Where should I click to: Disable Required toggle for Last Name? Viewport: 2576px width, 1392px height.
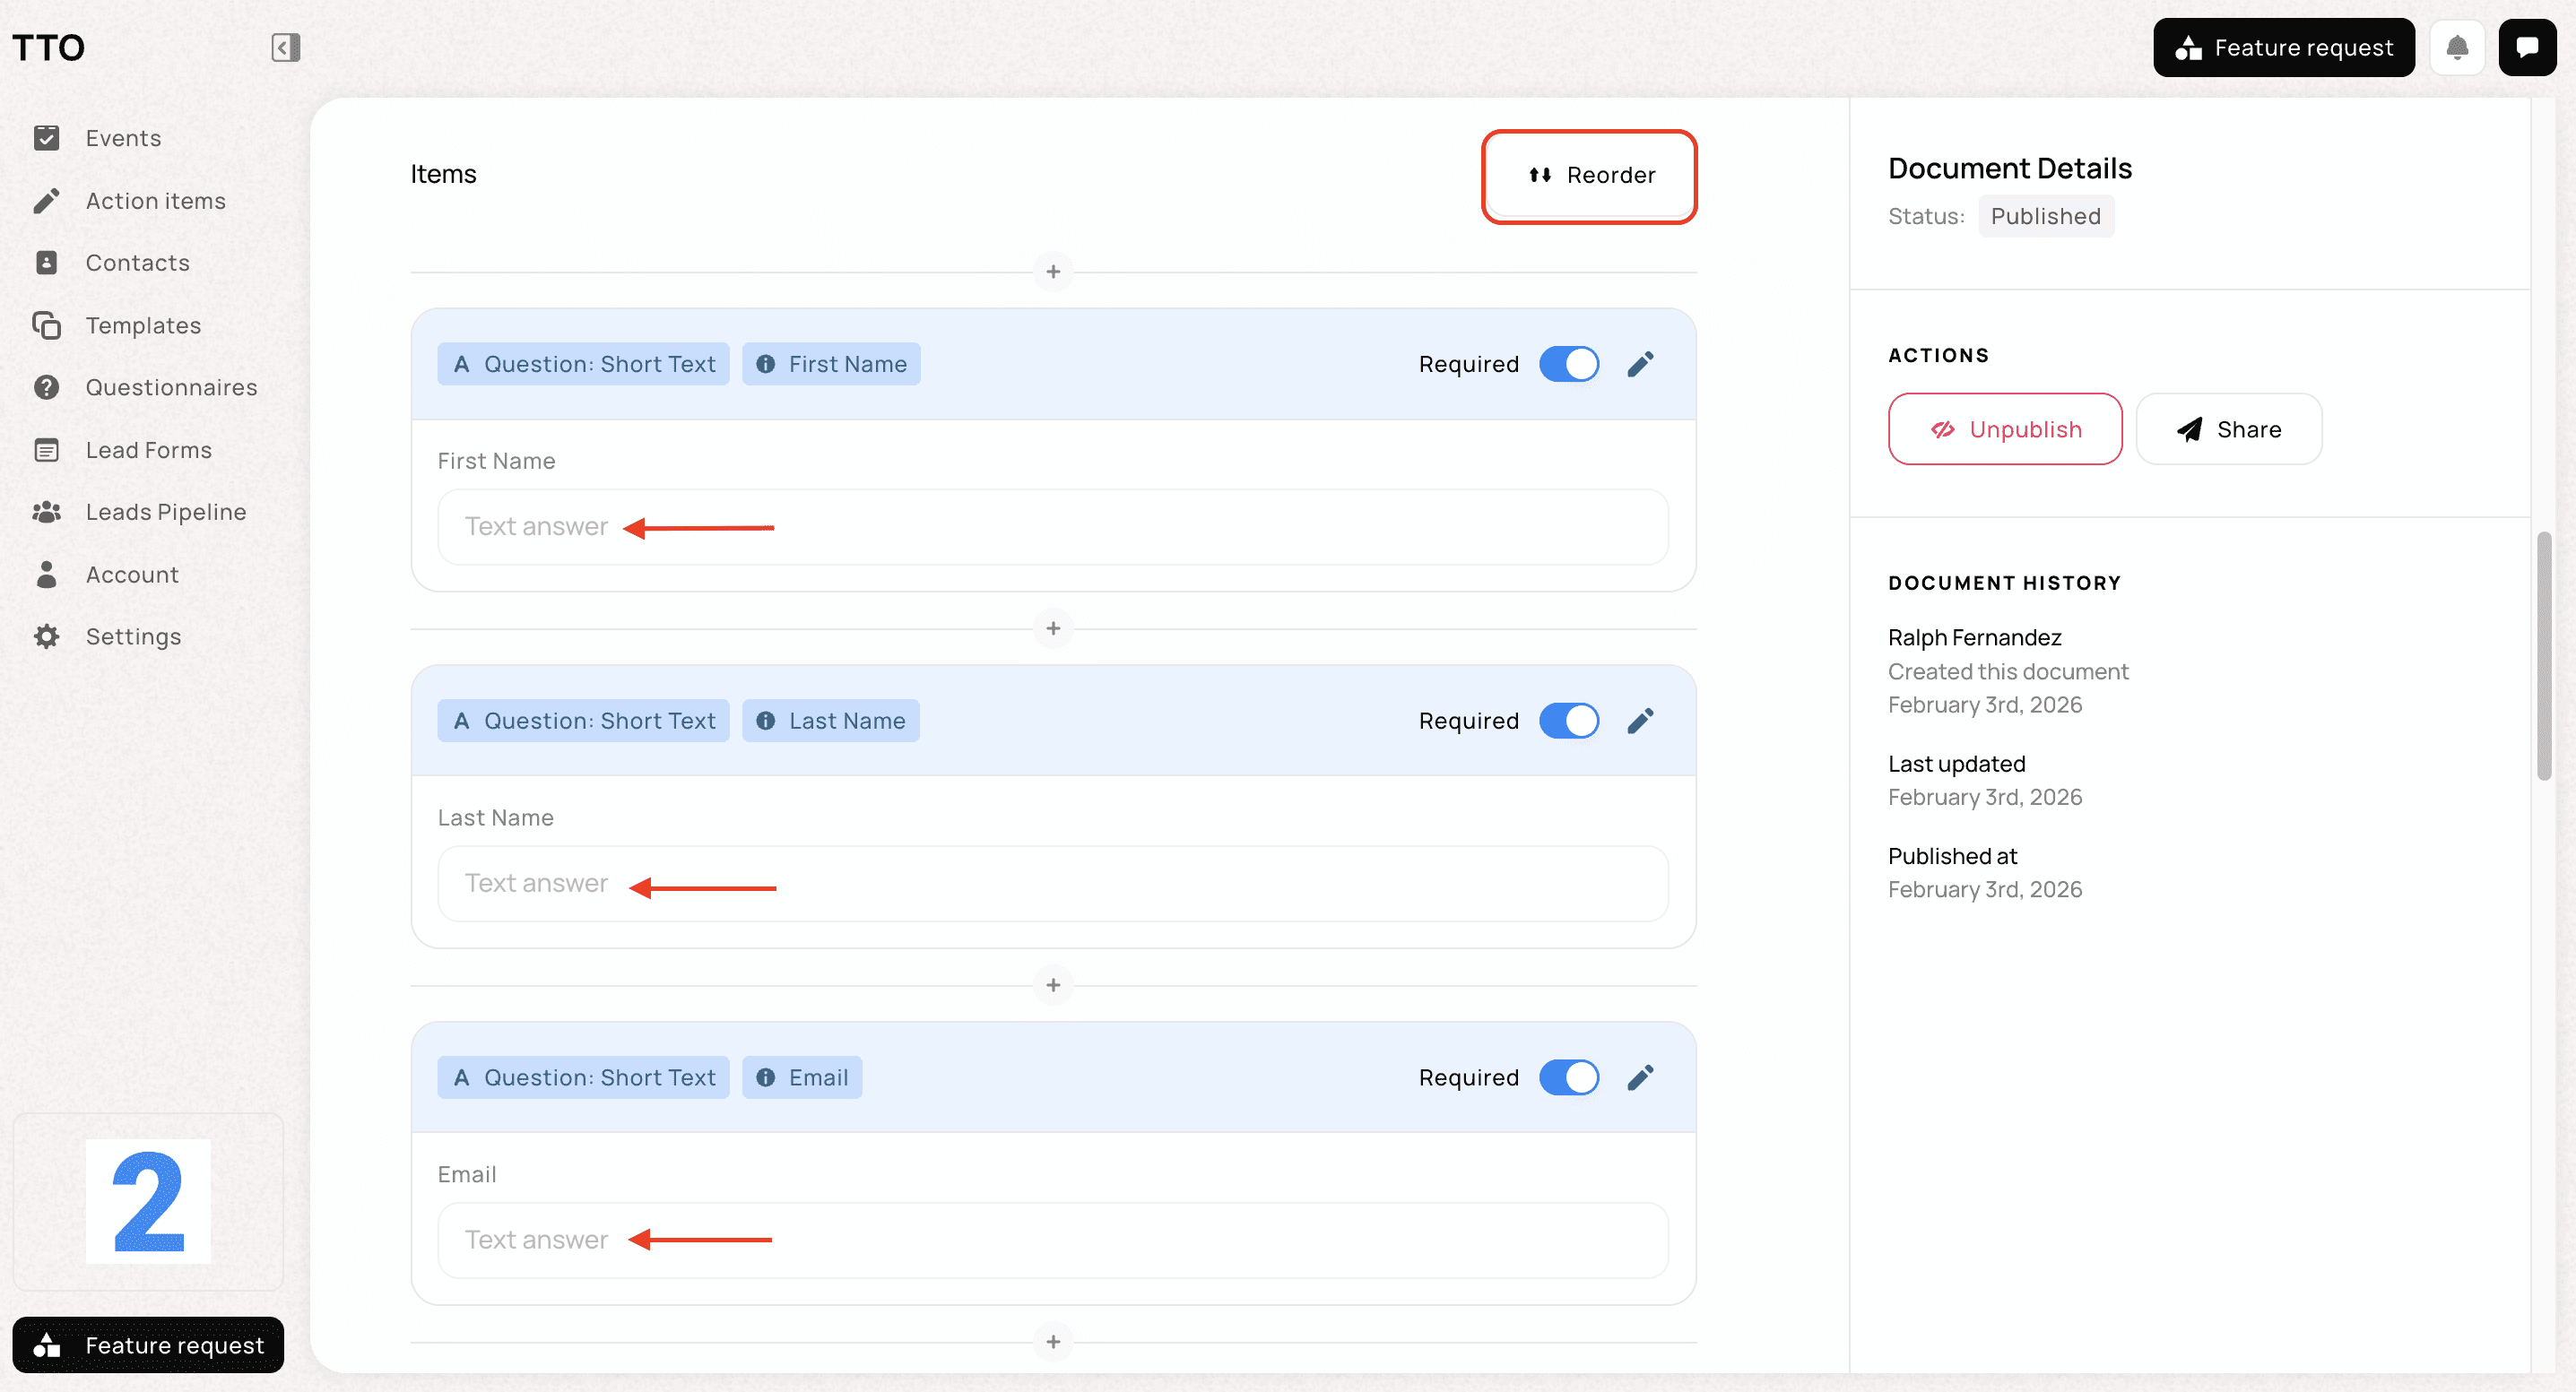coord(1568,721)
